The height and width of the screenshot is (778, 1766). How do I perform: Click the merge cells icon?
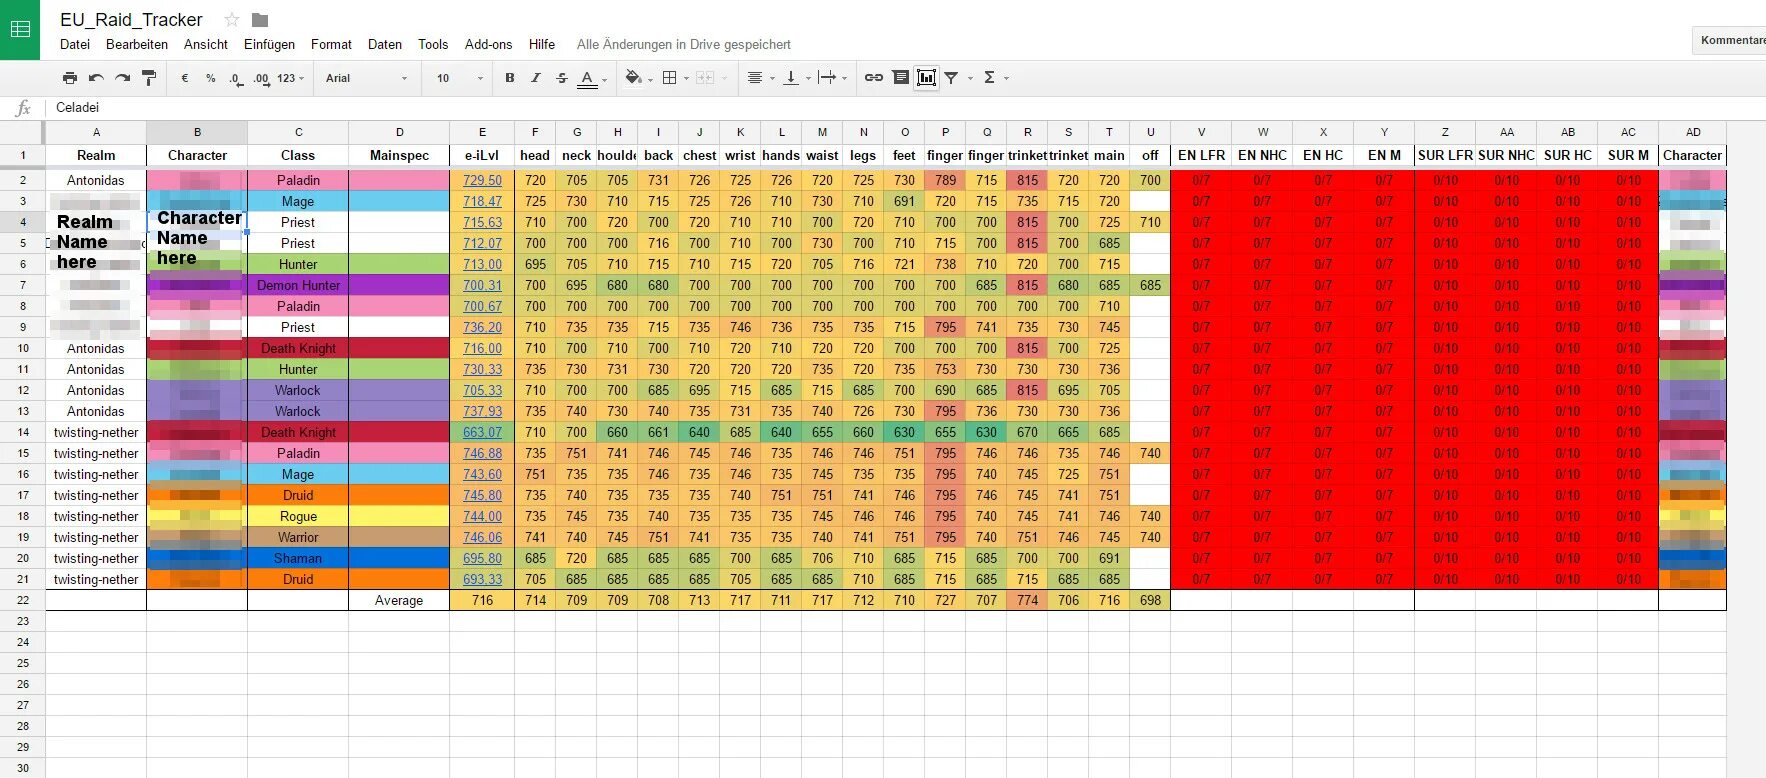(x=705, y=78)
